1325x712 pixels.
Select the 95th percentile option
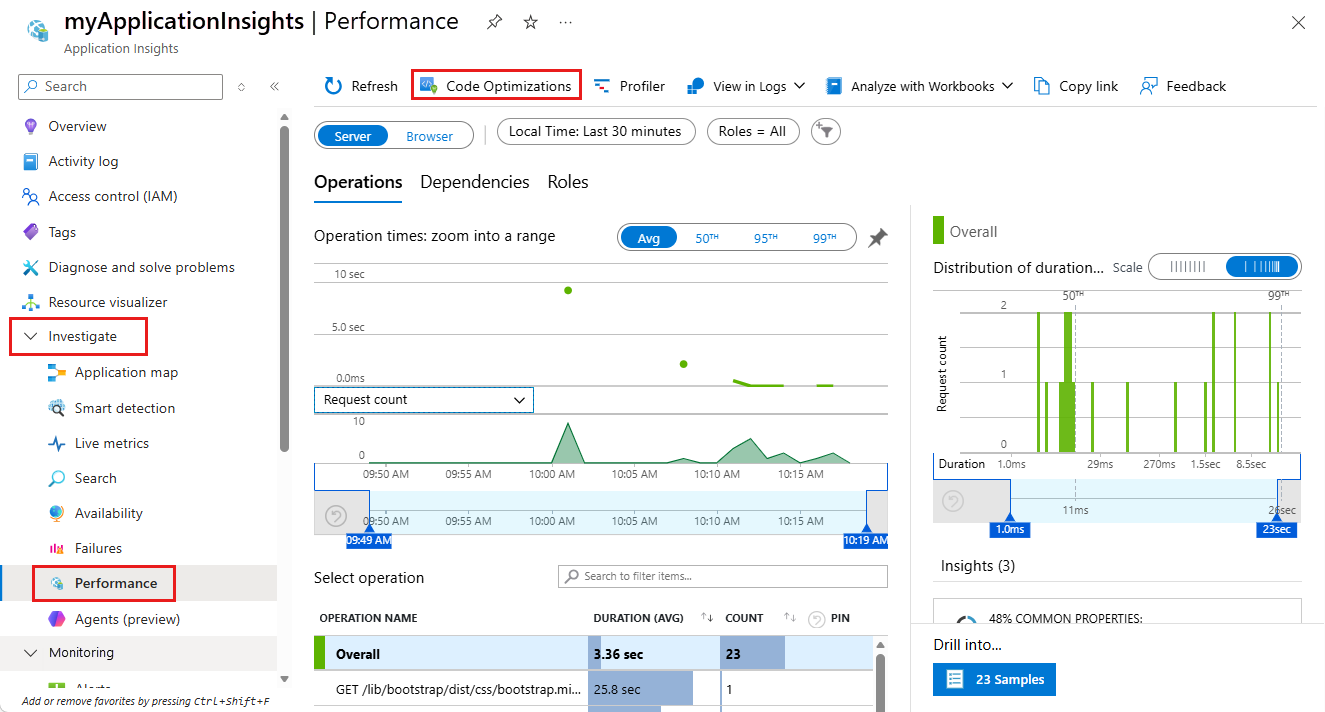click(766, 238)
